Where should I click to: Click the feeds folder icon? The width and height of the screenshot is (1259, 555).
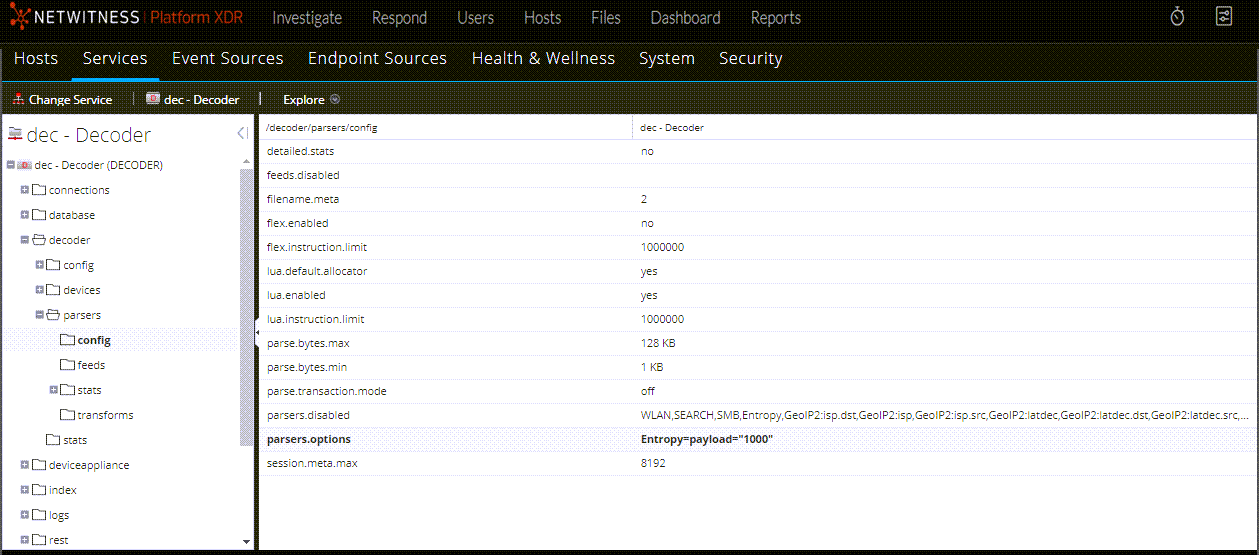pos(67,365)
